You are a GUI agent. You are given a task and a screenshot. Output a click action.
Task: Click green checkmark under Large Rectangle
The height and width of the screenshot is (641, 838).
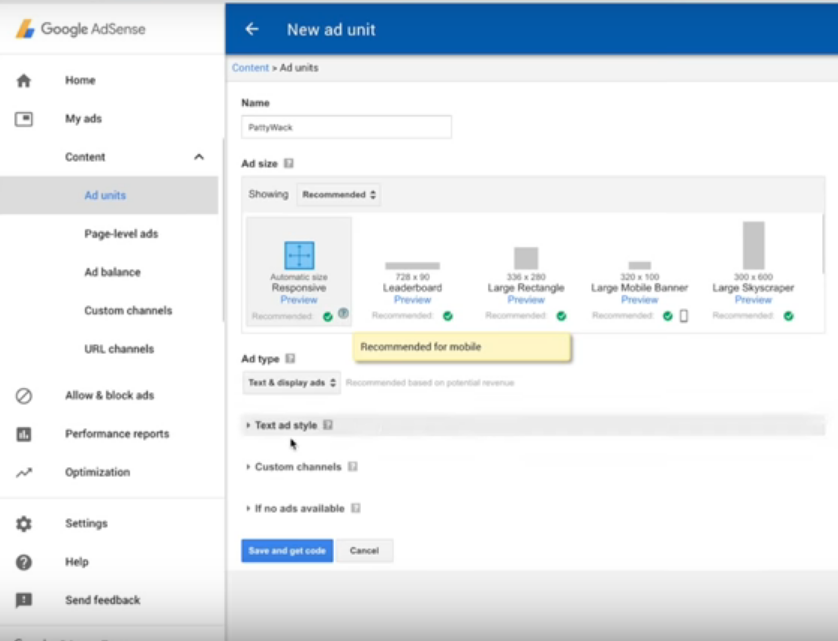[x=561, y=316]
